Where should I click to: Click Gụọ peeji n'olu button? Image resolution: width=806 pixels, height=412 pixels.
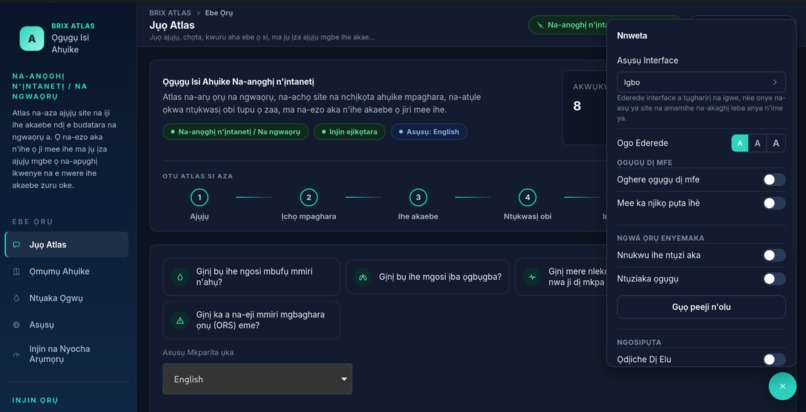tap(701, 307)
